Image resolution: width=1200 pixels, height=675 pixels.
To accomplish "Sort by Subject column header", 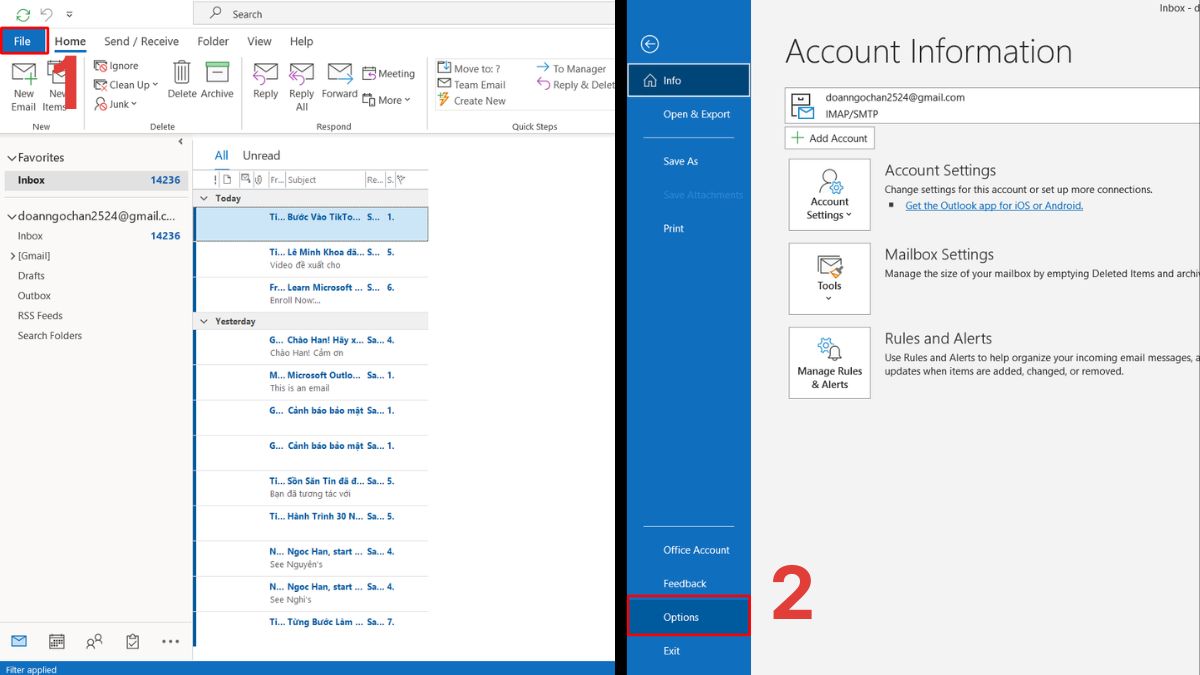I will click(x=324, y=180).
